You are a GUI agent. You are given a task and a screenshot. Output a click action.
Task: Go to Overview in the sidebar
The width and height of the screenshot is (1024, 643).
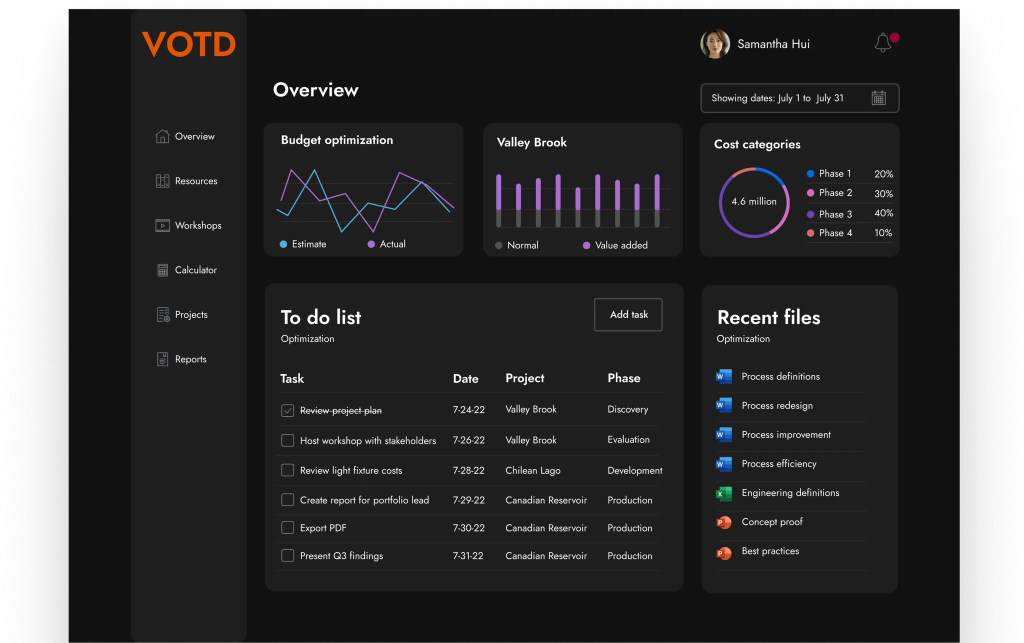click(x=195, y=136)
